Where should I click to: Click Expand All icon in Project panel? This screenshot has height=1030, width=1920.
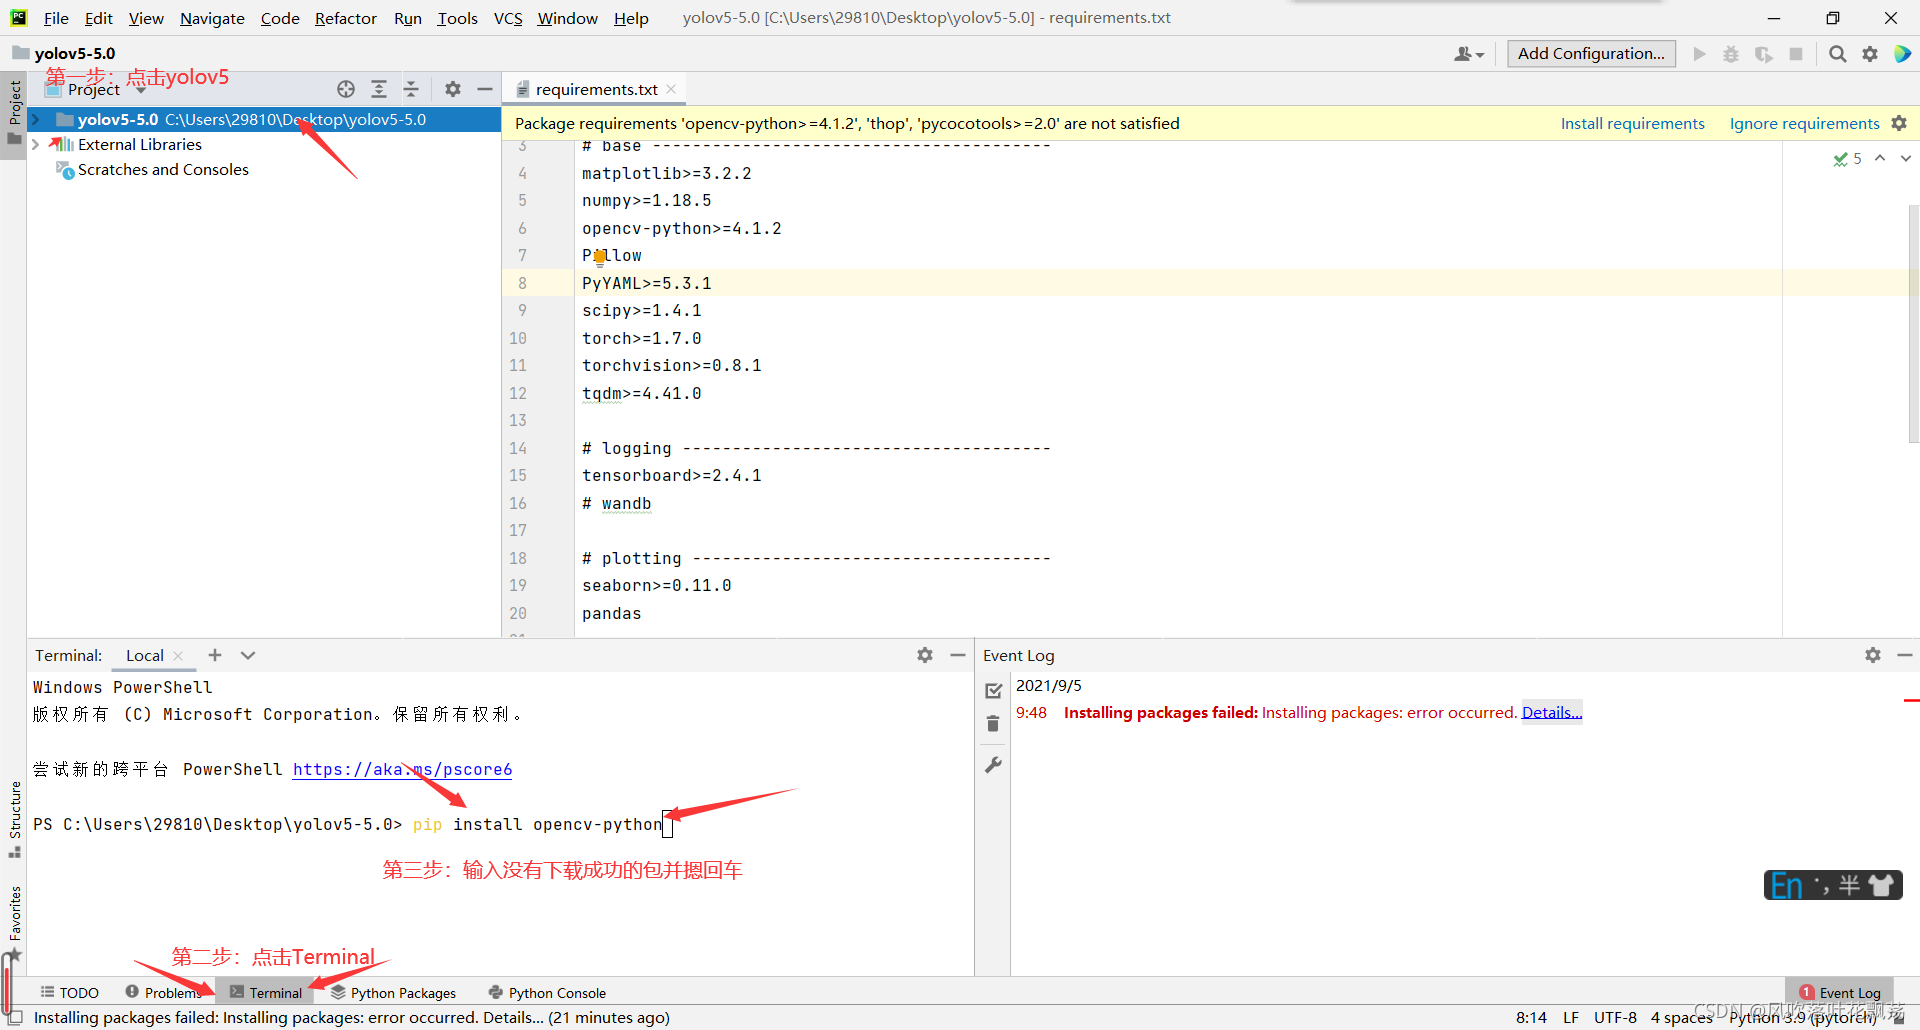[x=379, y=89]
